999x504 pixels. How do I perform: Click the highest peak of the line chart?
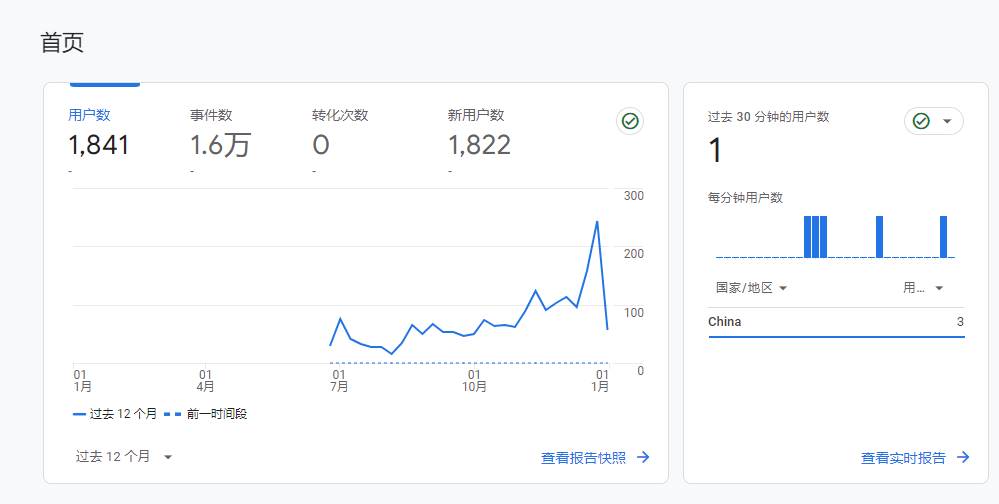(x=597, y=222)
